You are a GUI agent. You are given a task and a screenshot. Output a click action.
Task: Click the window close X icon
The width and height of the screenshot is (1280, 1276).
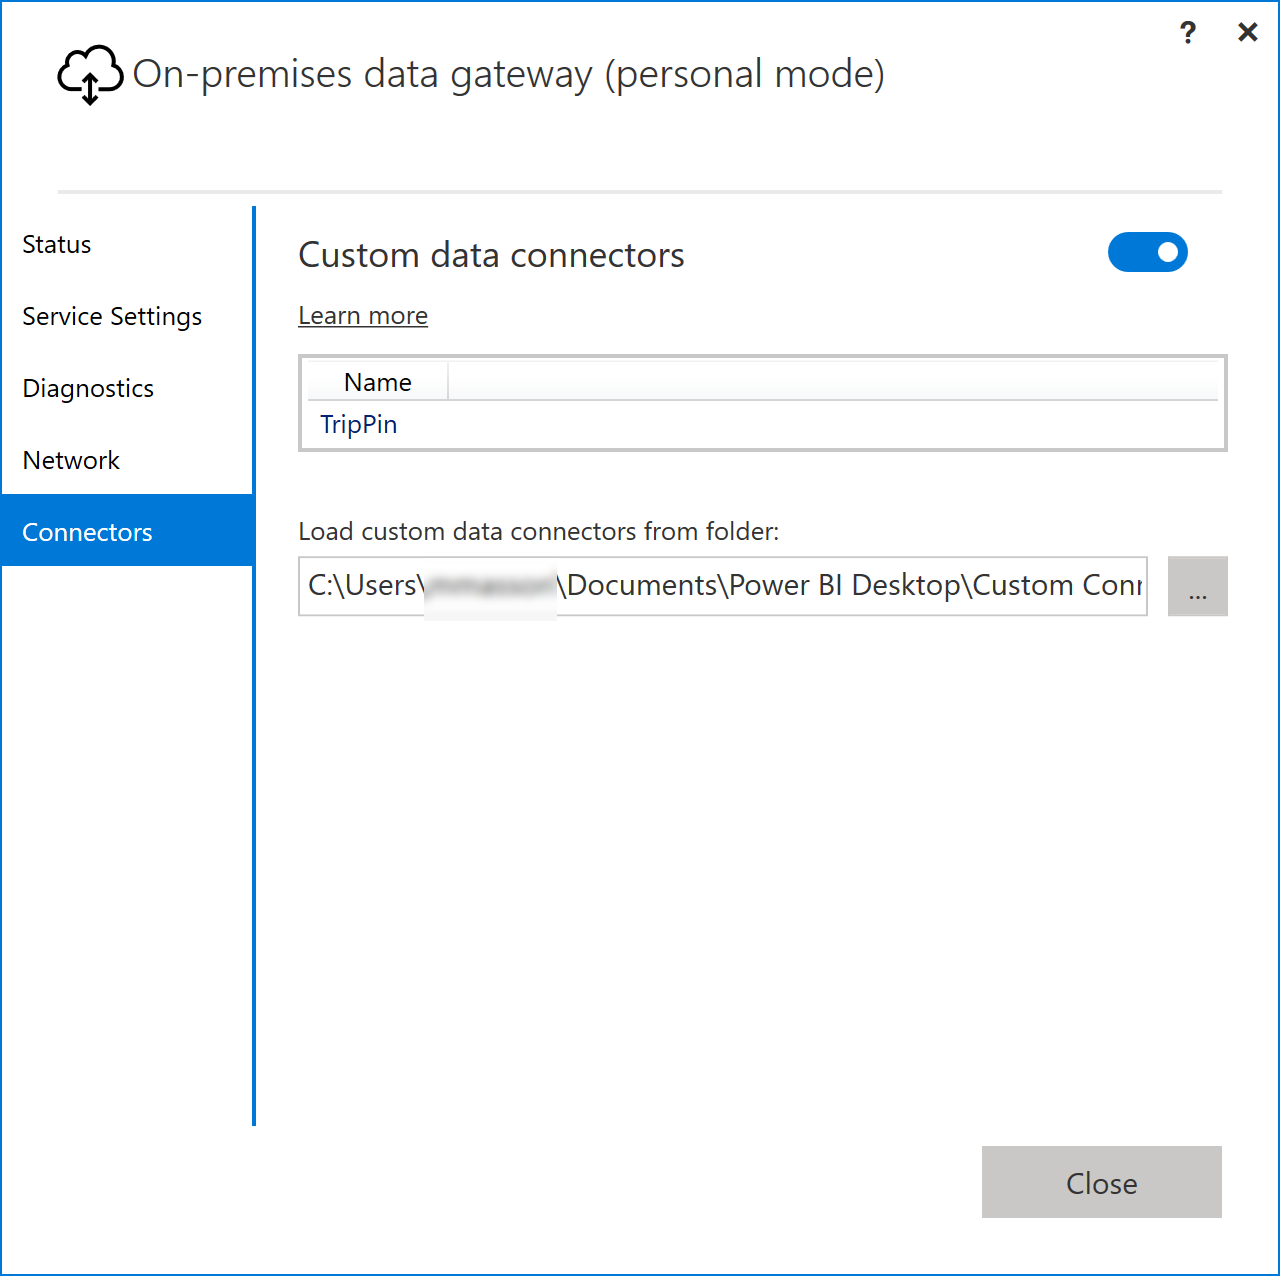pyautogui.click(x=1247, y=31)
